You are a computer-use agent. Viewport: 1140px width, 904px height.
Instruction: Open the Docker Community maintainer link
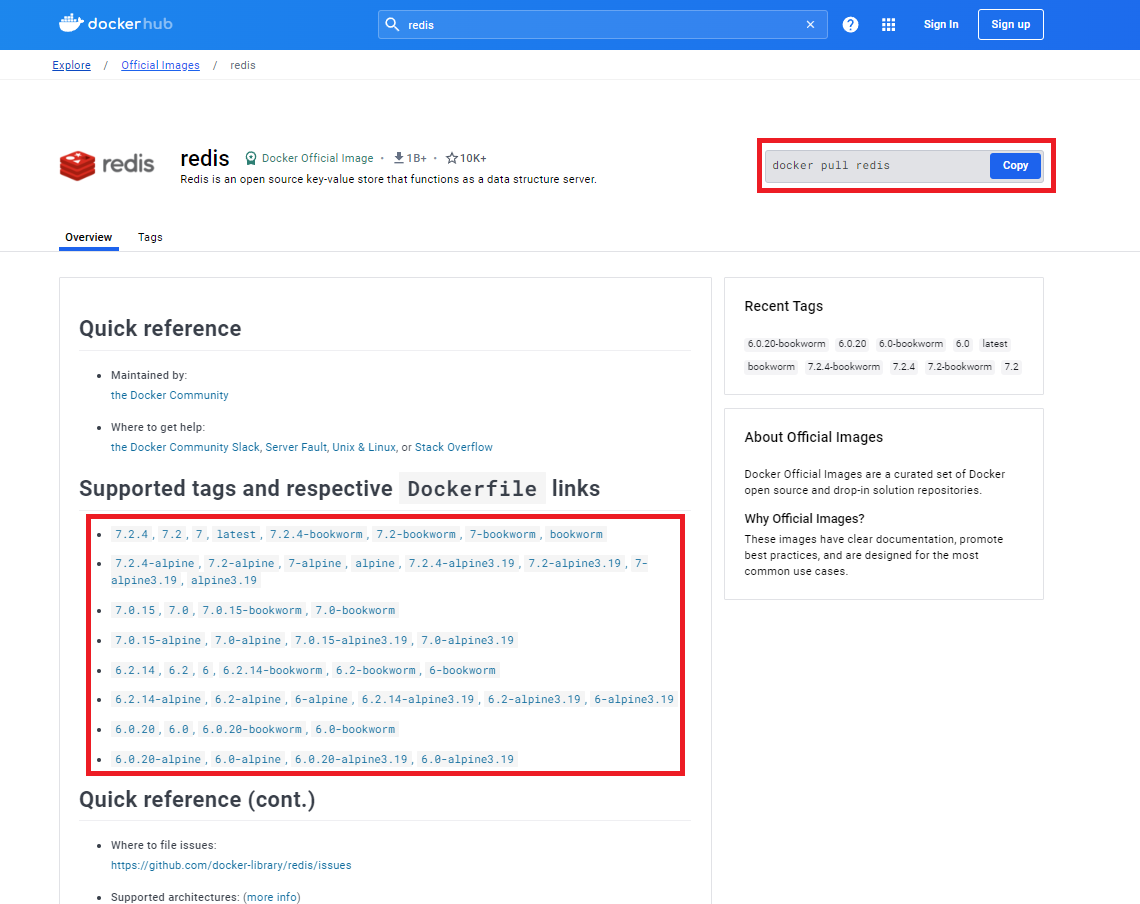169,395
